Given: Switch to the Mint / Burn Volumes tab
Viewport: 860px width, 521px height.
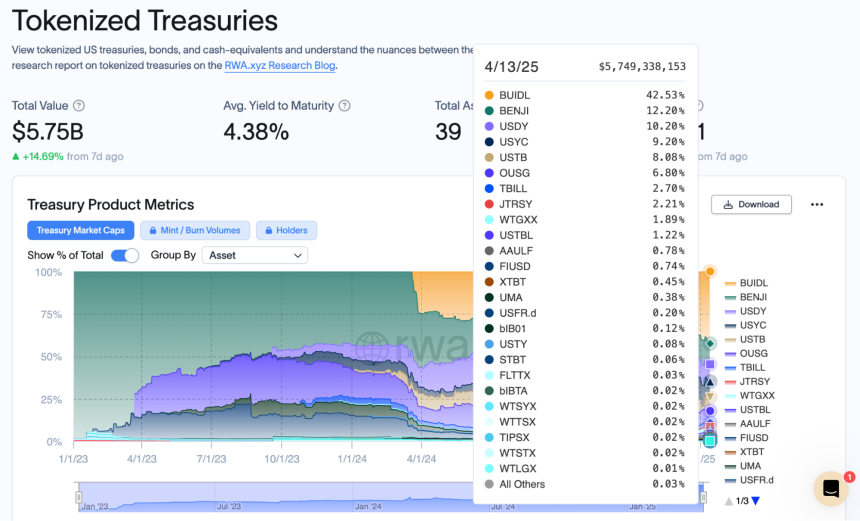Looking at the screenshot, I should (195, 231).
